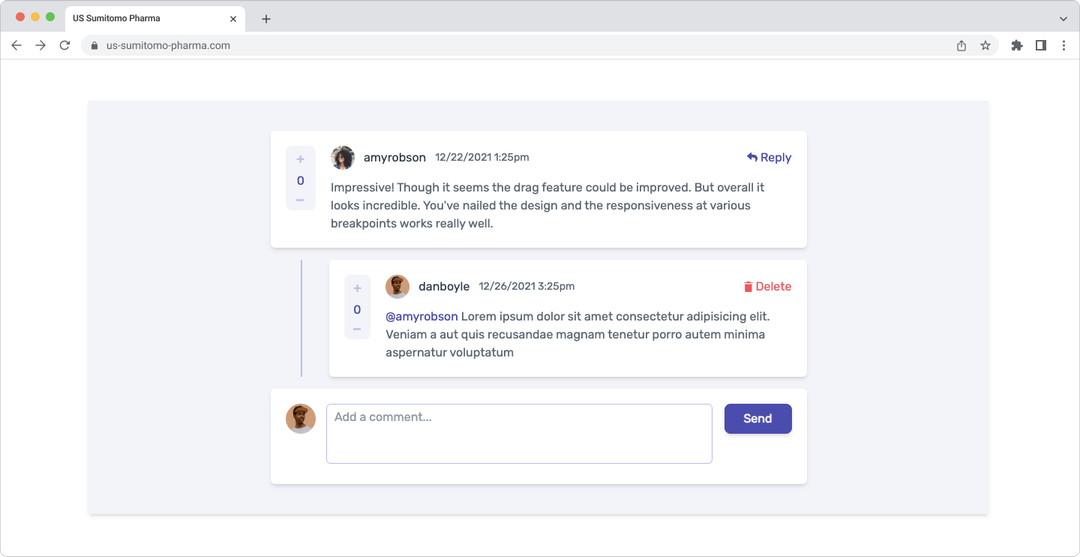Downvote amyrobson's comment with minus icon

[x=300, y=200]
